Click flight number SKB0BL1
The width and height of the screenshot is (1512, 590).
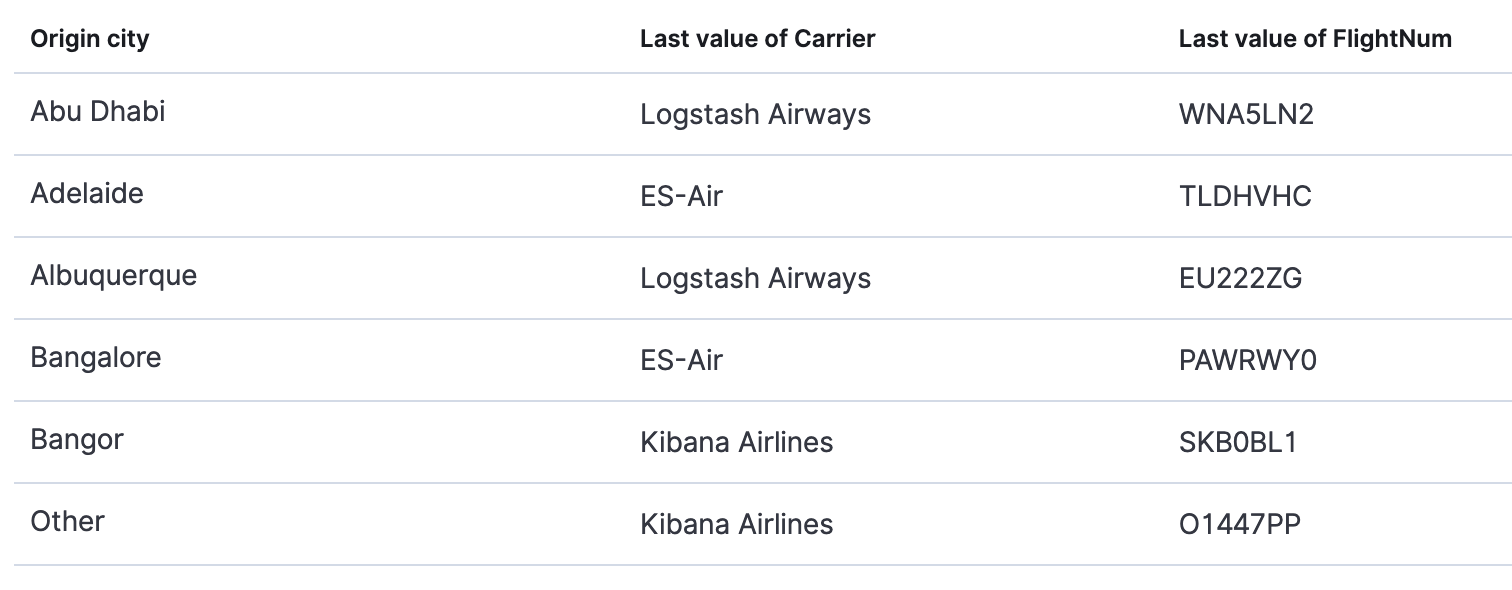[1238, 442]
